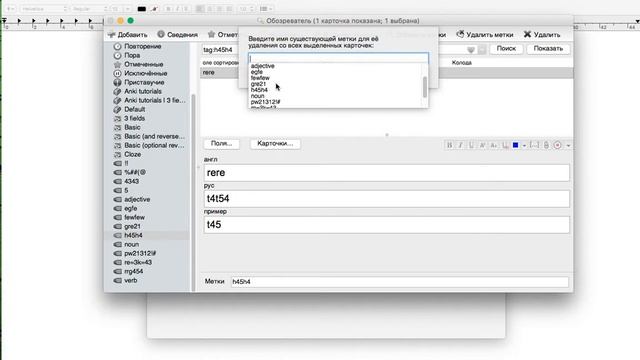
Task: Apply the blue text color swatch
Action: point(516,145)
